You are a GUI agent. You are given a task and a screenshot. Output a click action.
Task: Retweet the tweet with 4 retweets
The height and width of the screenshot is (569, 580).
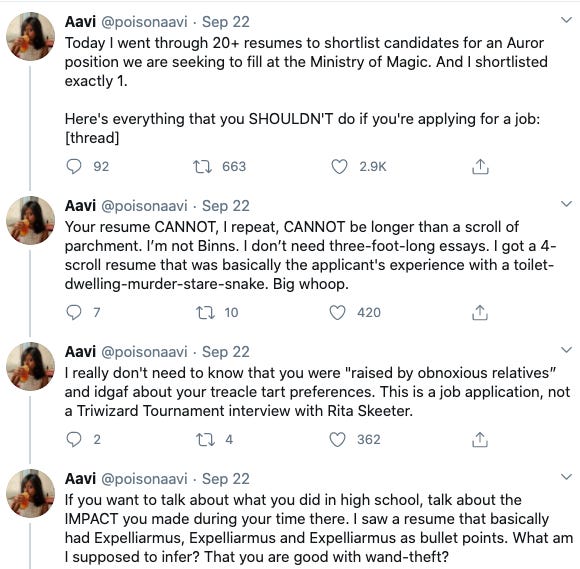pyautogui.click(x=205, y=440)
